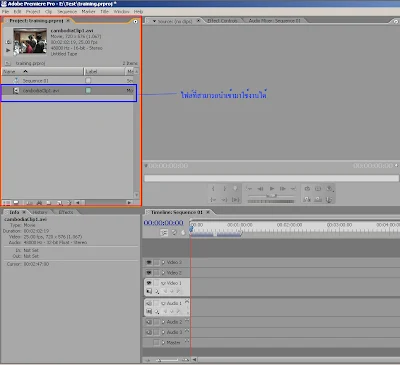Open Source clip dropdown menu
The width and height of the screenshot is (400, 365).
click(154, 21)
